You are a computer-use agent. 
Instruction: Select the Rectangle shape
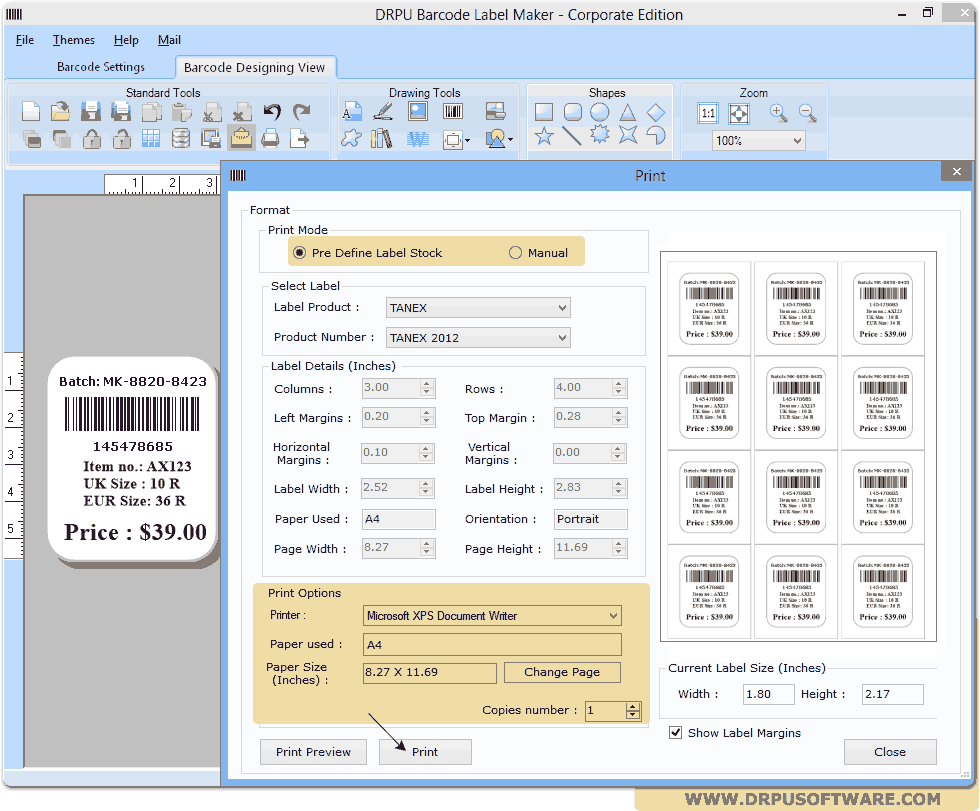tap(544, 112)
